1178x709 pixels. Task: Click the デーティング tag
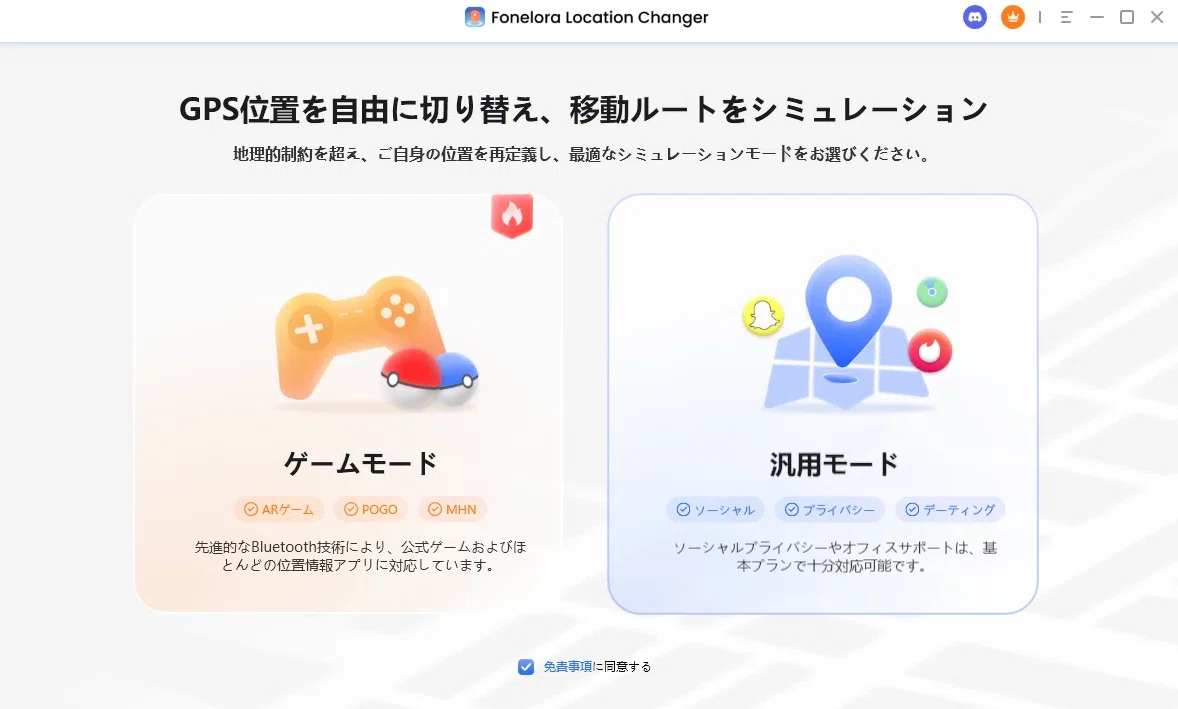950,510
